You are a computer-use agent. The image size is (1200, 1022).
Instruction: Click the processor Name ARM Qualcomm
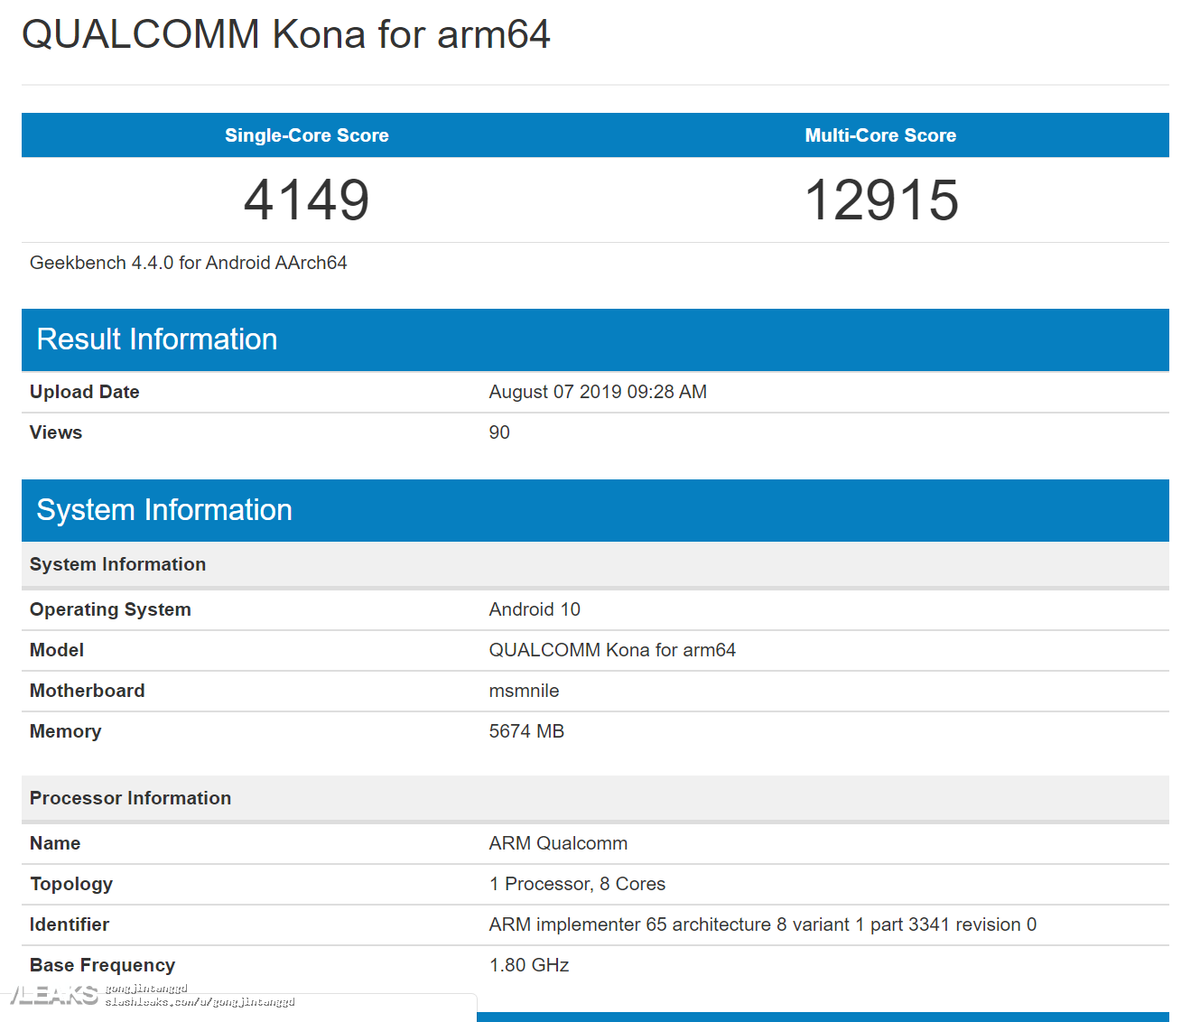coord(558,843)
